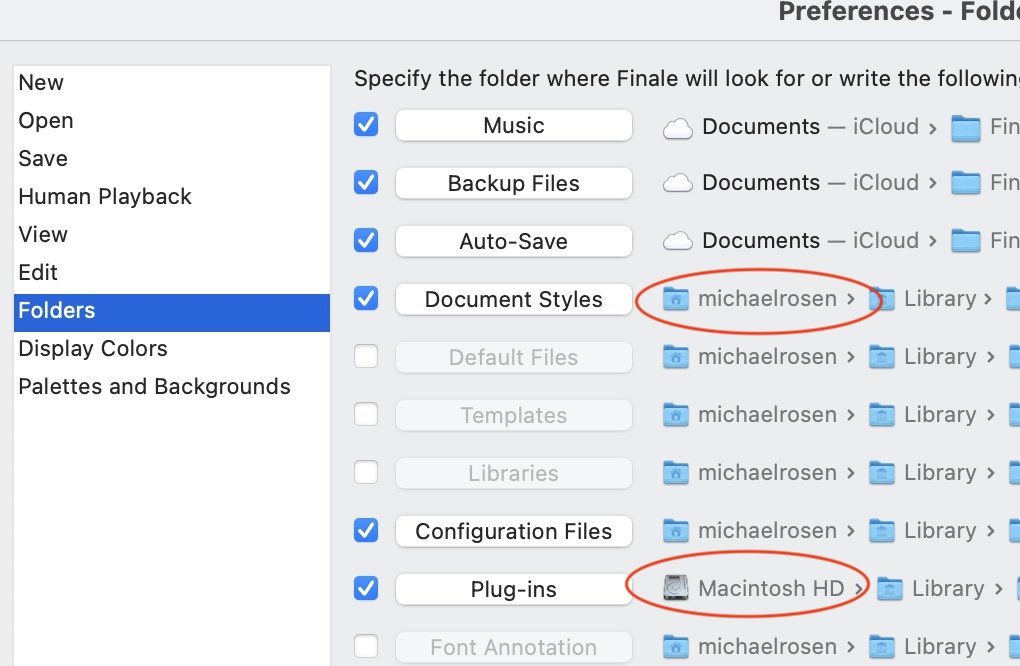Click chevron after Documents — iCloud in Music row
The height and width of the screenshot is (666, 1020).
point(932,127)
